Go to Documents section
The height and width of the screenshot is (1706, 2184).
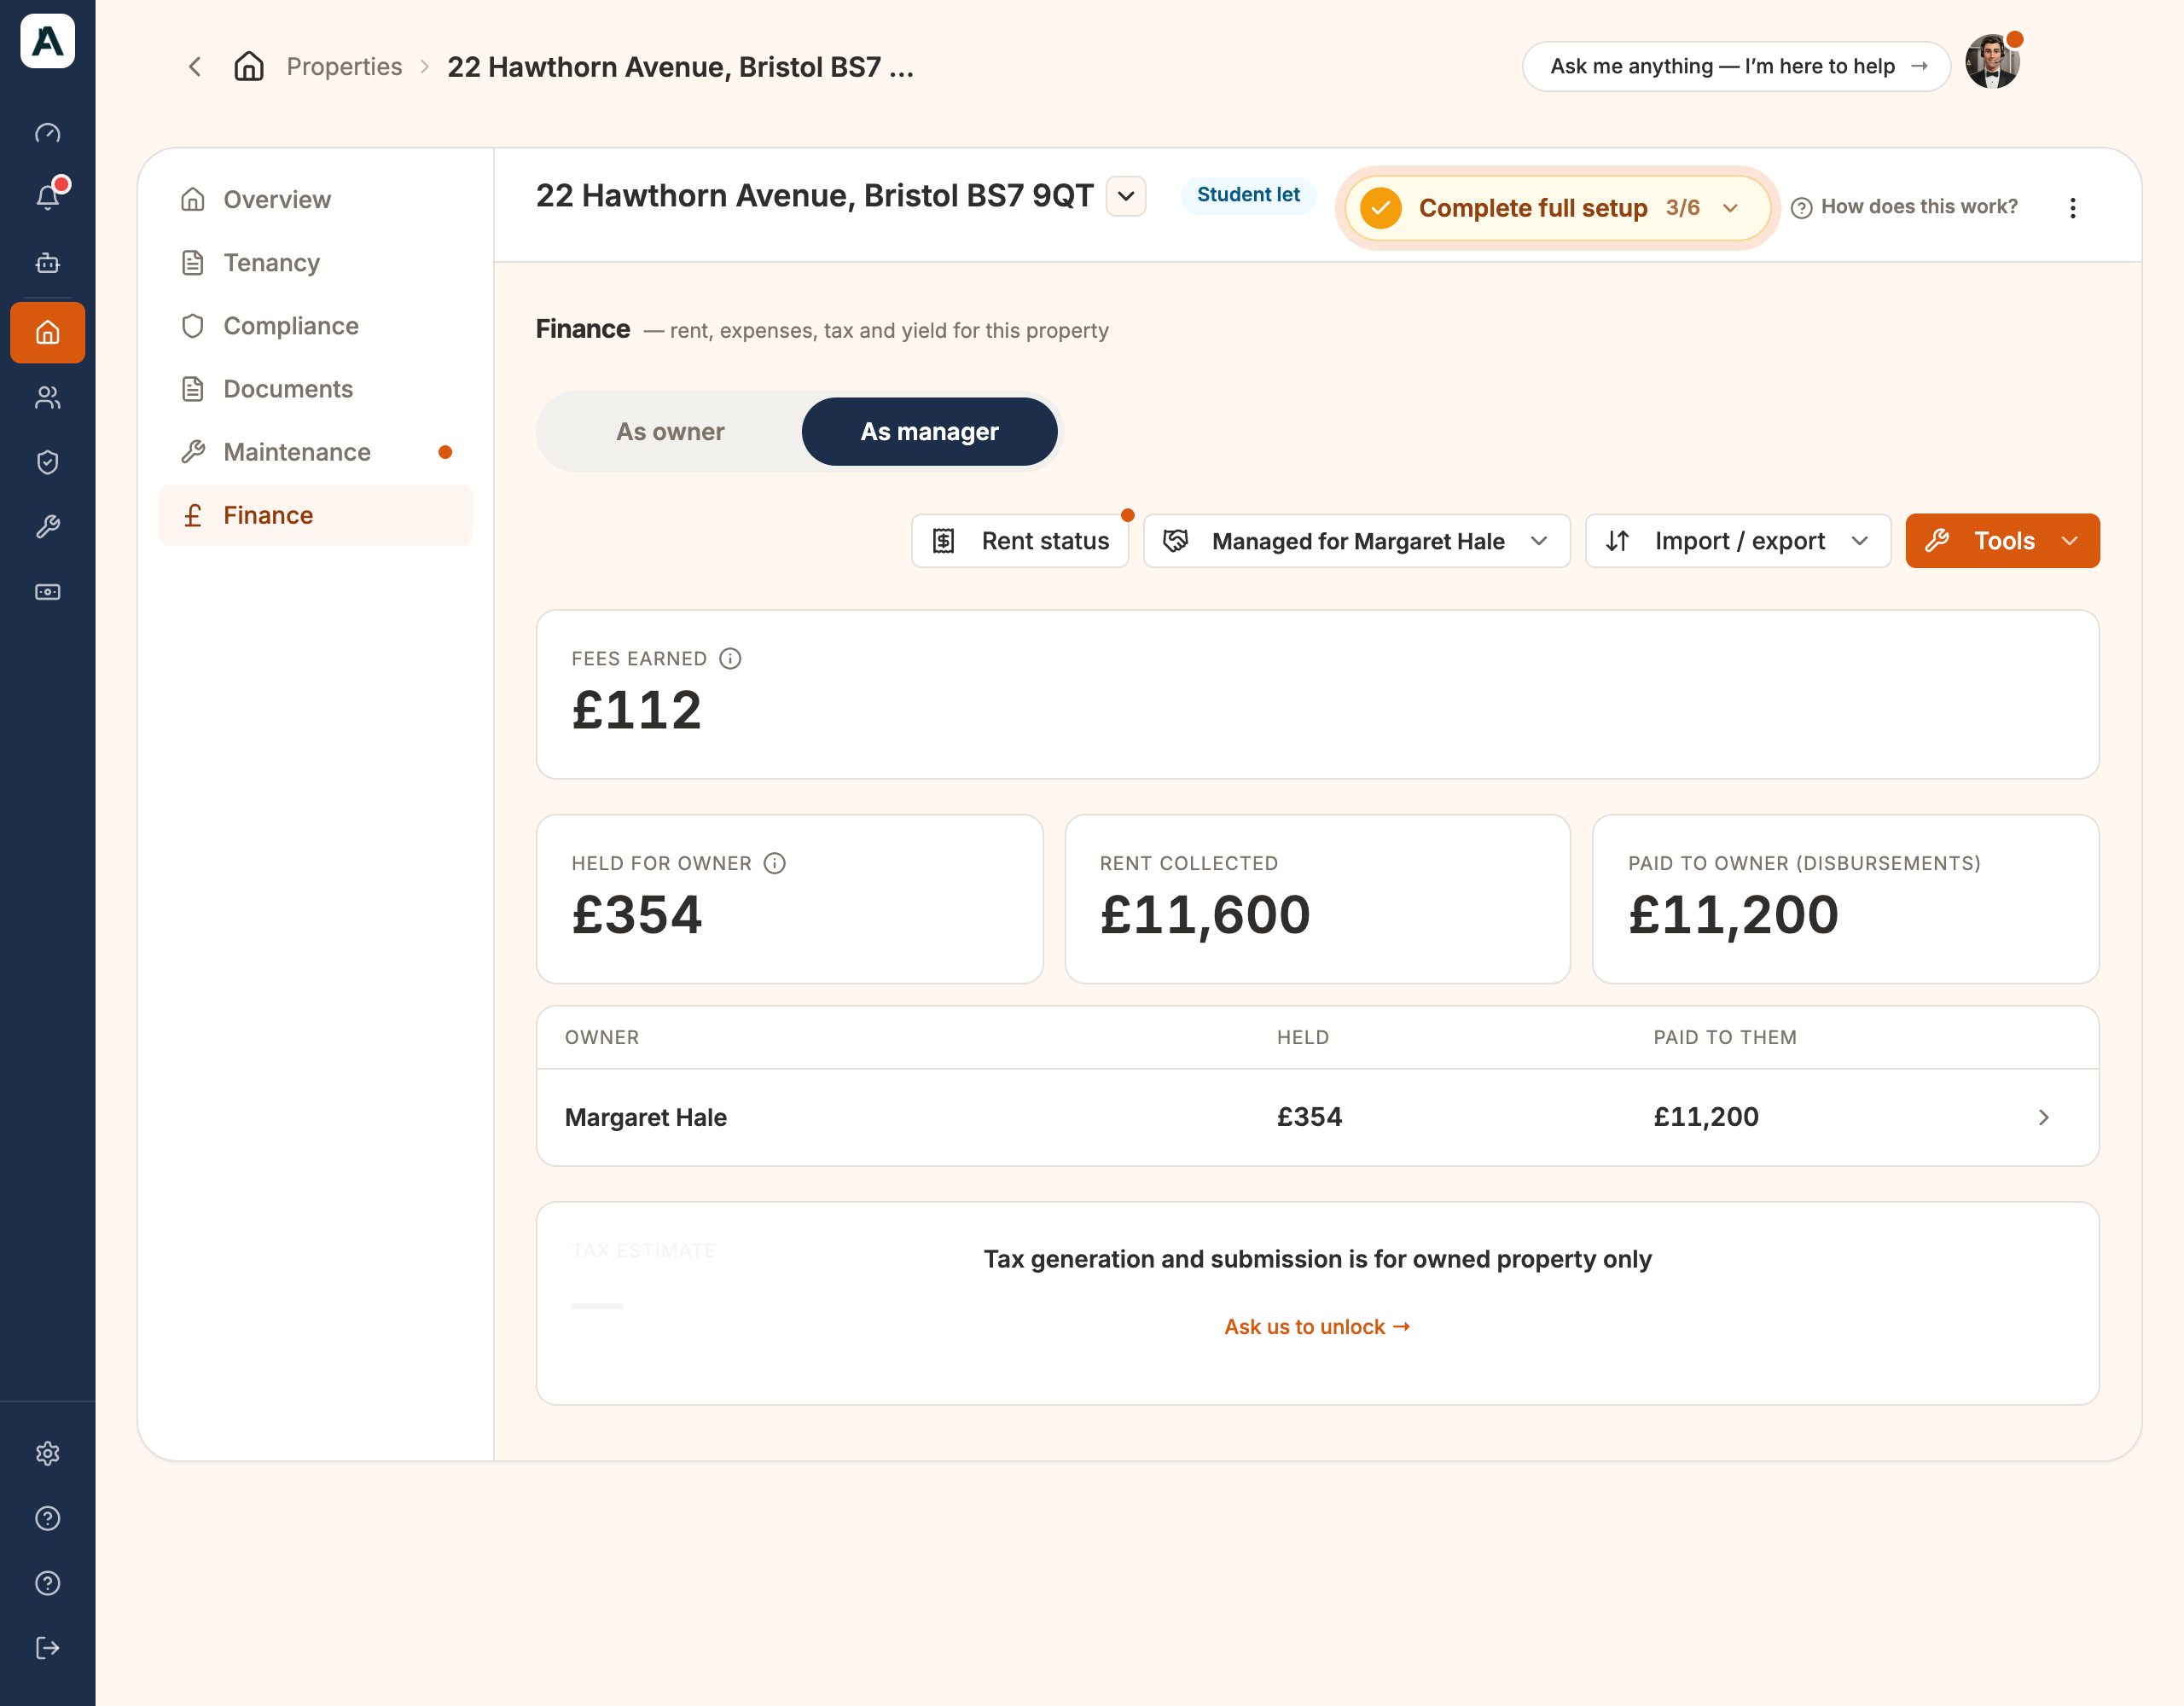click(315, 388)
